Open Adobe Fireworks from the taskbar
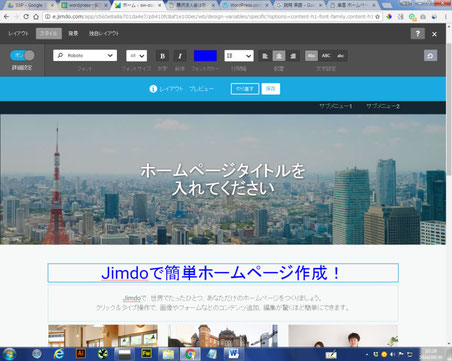 coord(146,353)
